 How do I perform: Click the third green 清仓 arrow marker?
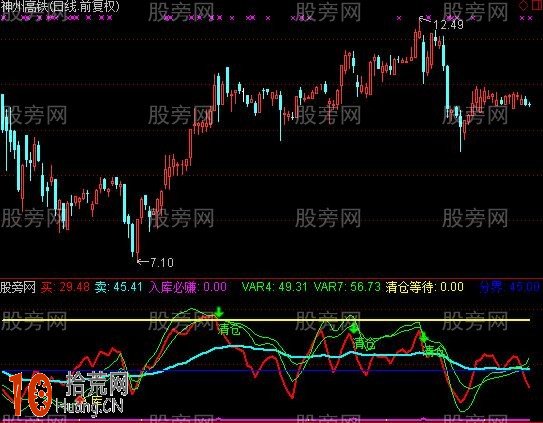pyautogui.click(x=424, y=336)
